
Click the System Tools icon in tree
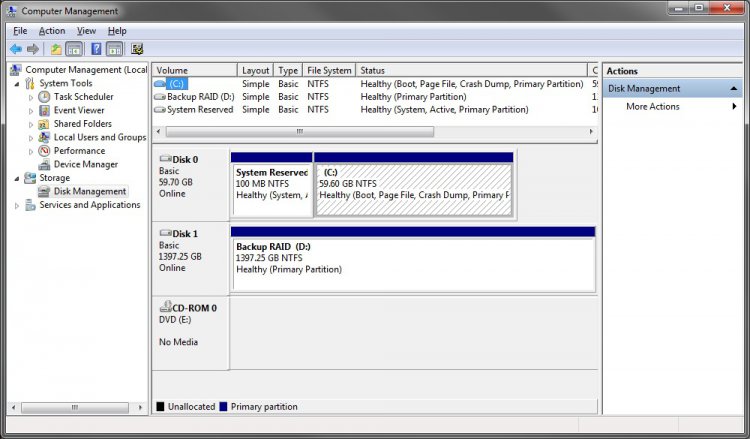30,83
